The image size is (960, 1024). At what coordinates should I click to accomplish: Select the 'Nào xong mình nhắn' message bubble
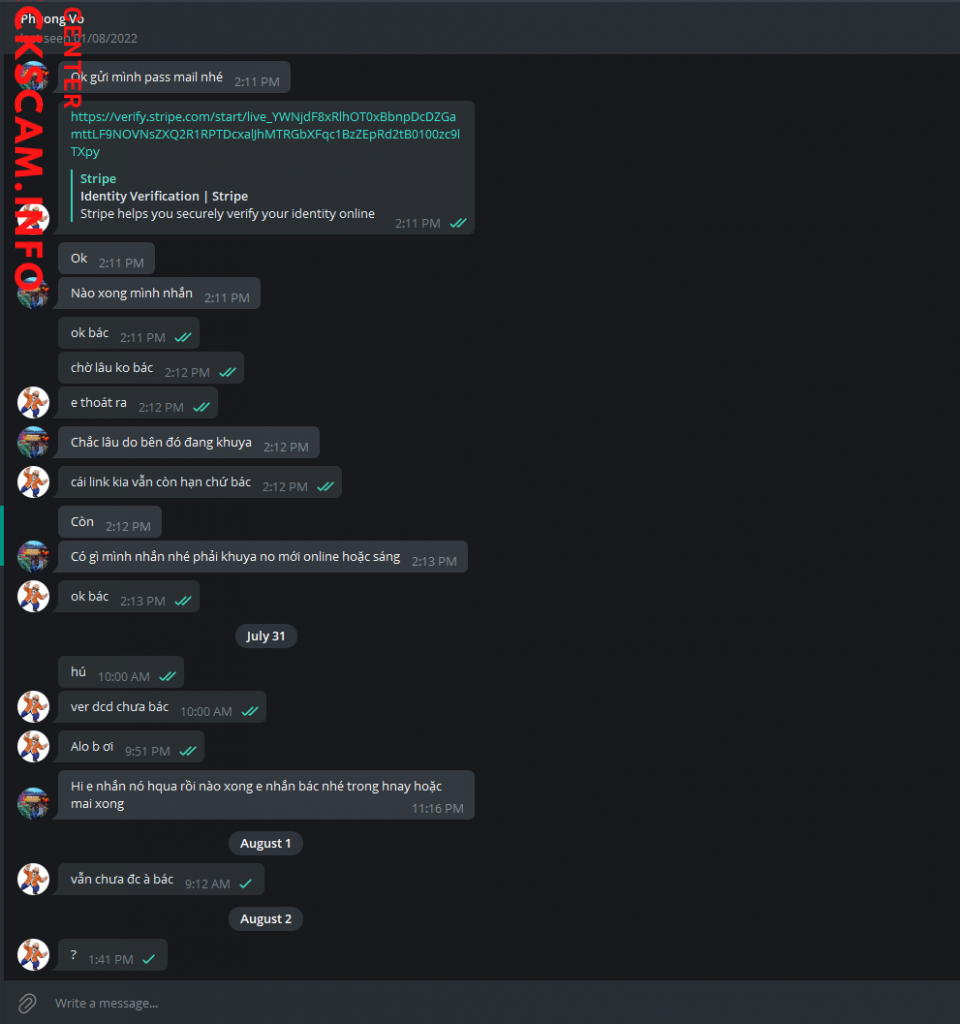point(159,293)
